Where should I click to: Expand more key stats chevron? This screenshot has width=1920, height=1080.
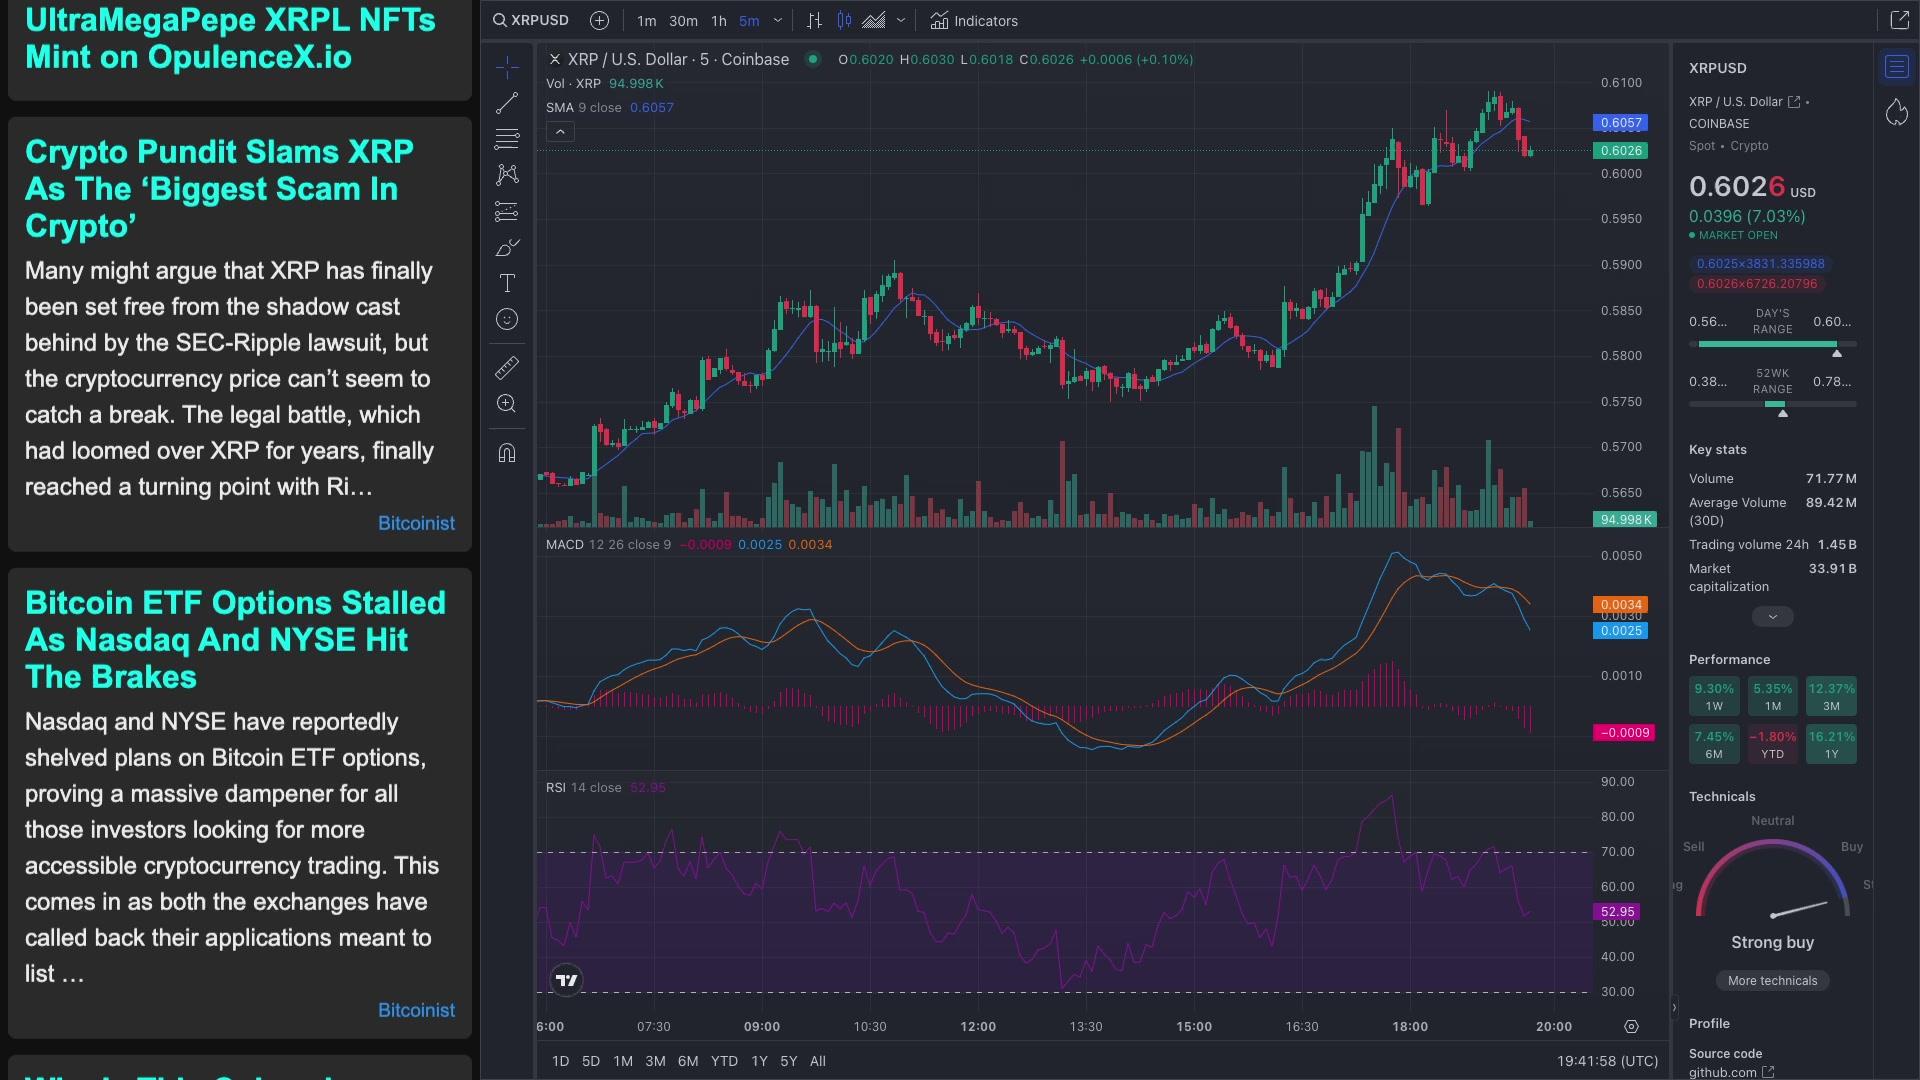click(x=1772, y=617)
